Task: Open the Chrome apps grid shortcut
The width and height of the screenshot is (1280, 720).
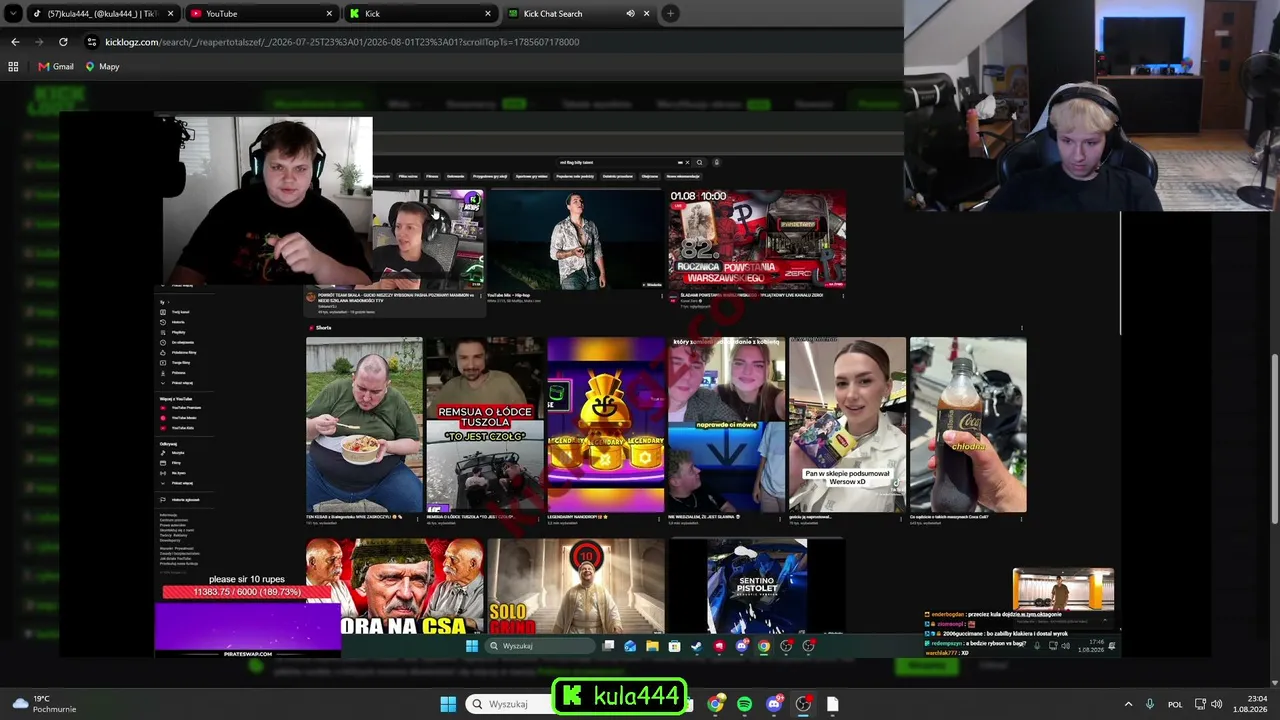Action: tap(13, 67)
